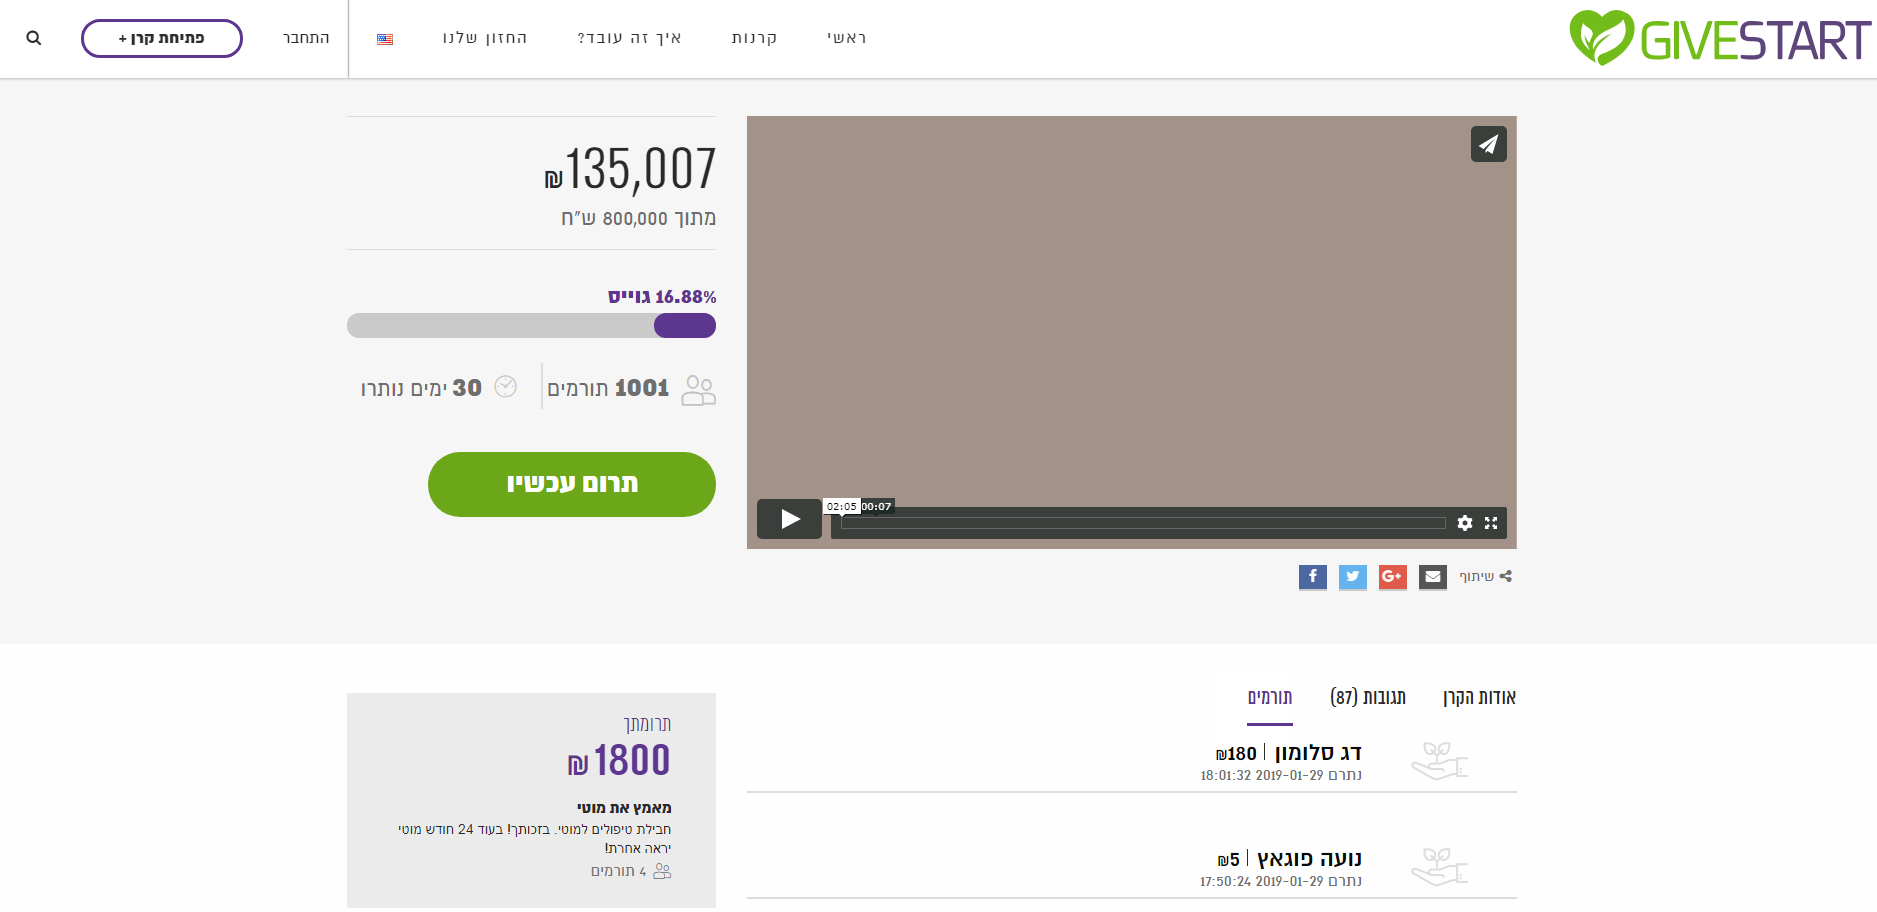Click the התחבר login link
The width and height of the screenshot is (1877, 912).
[306, 38]
